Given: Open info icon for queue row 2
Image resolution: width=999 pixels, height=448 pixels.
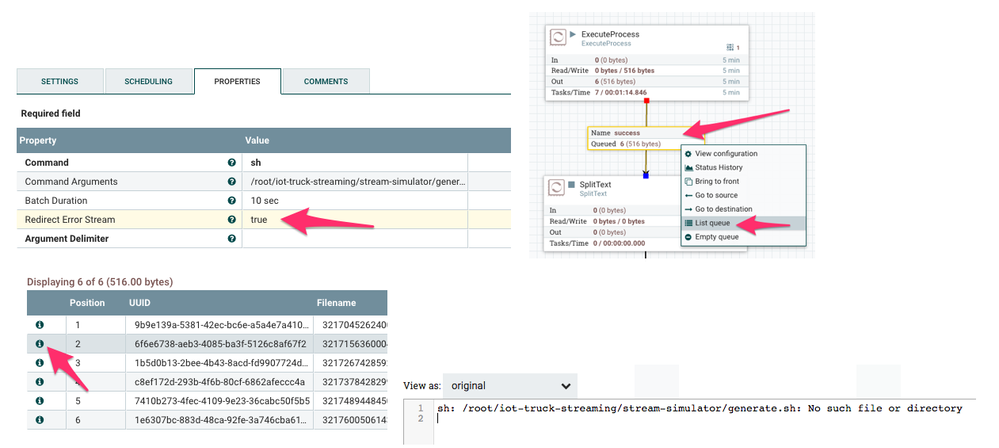Looking at the screenshot, I should tap(40, 344).
